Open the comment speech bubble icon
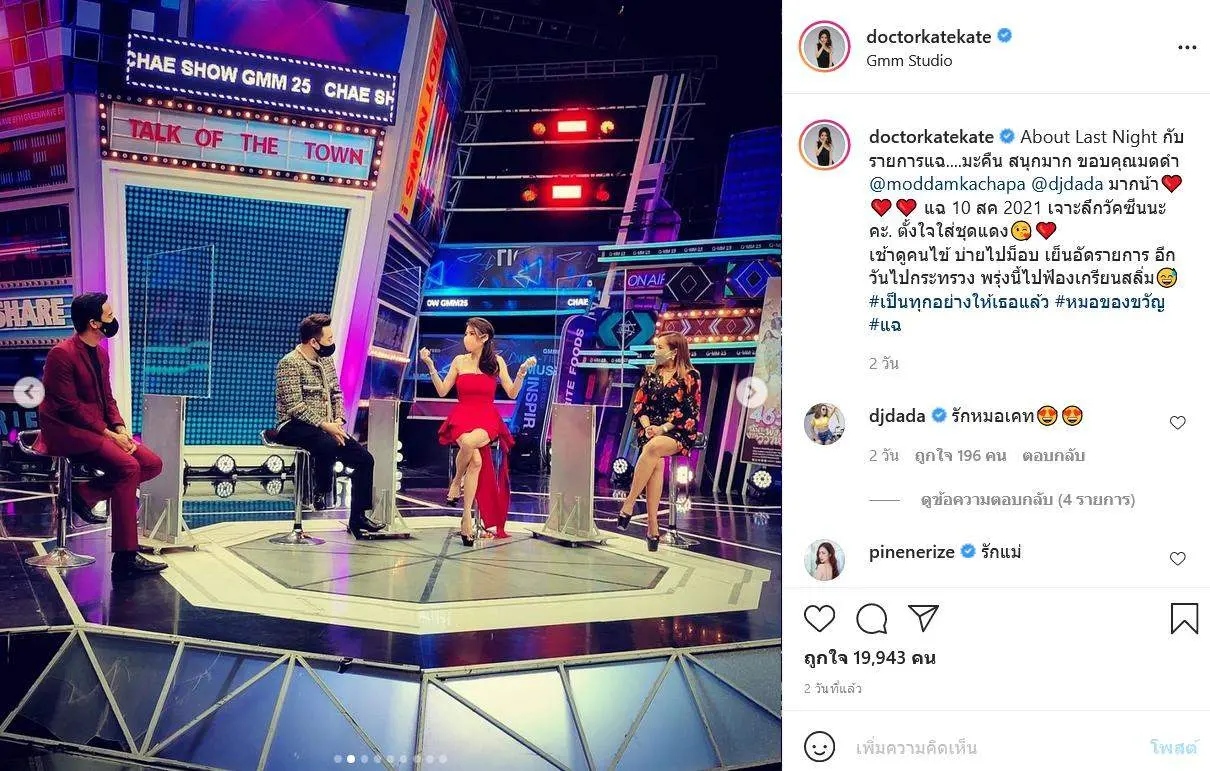The image size is (1210, 771). coord(872,619)
